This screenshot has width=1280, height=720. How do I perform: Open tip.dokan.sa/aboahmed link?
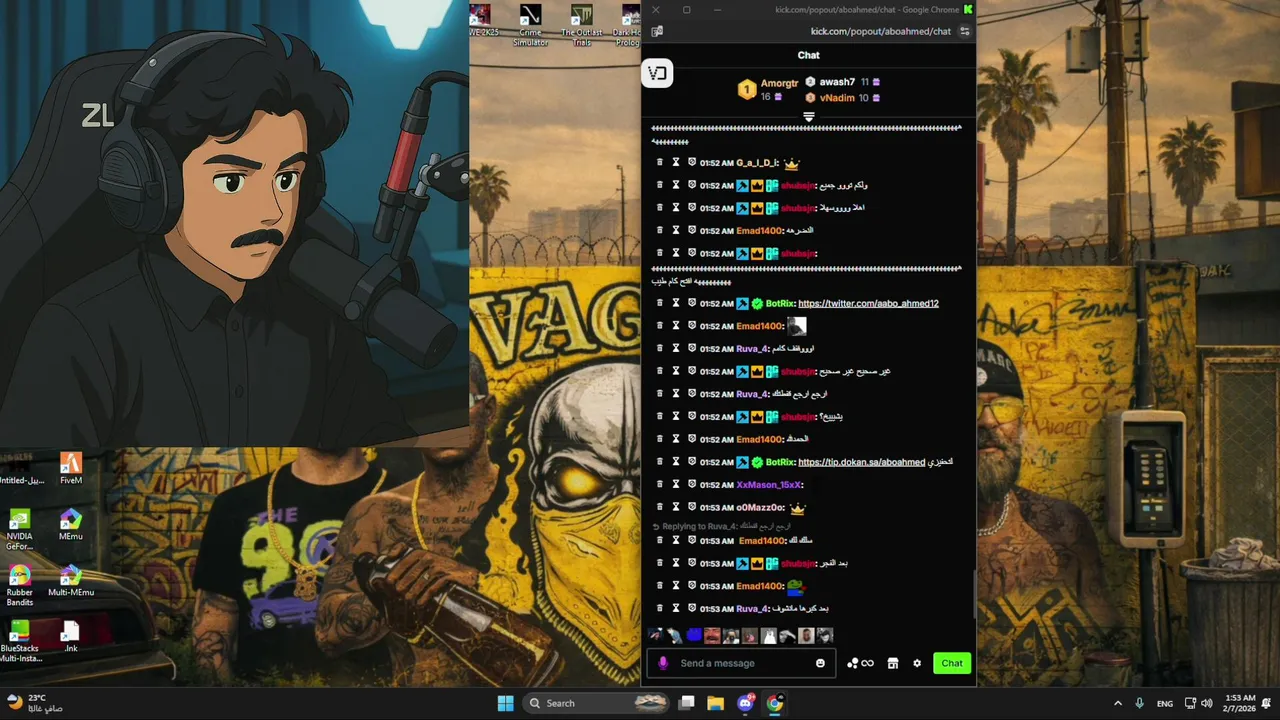coord(861,462)
